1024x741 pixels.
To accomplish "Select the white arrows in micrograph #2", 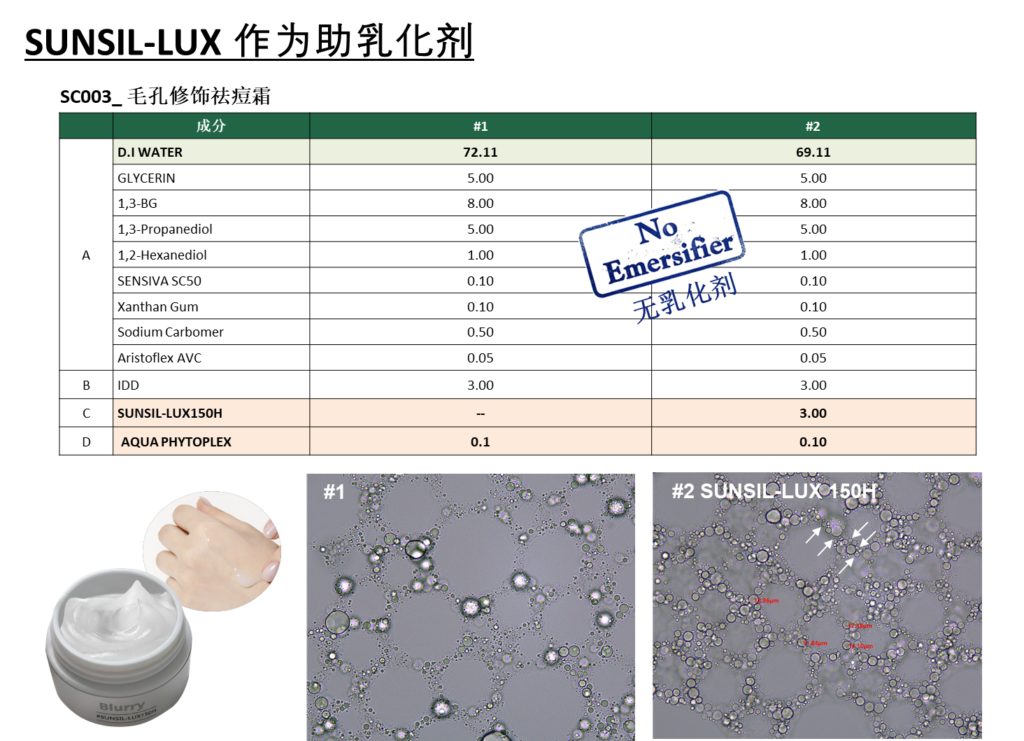I will coord(838,547).
